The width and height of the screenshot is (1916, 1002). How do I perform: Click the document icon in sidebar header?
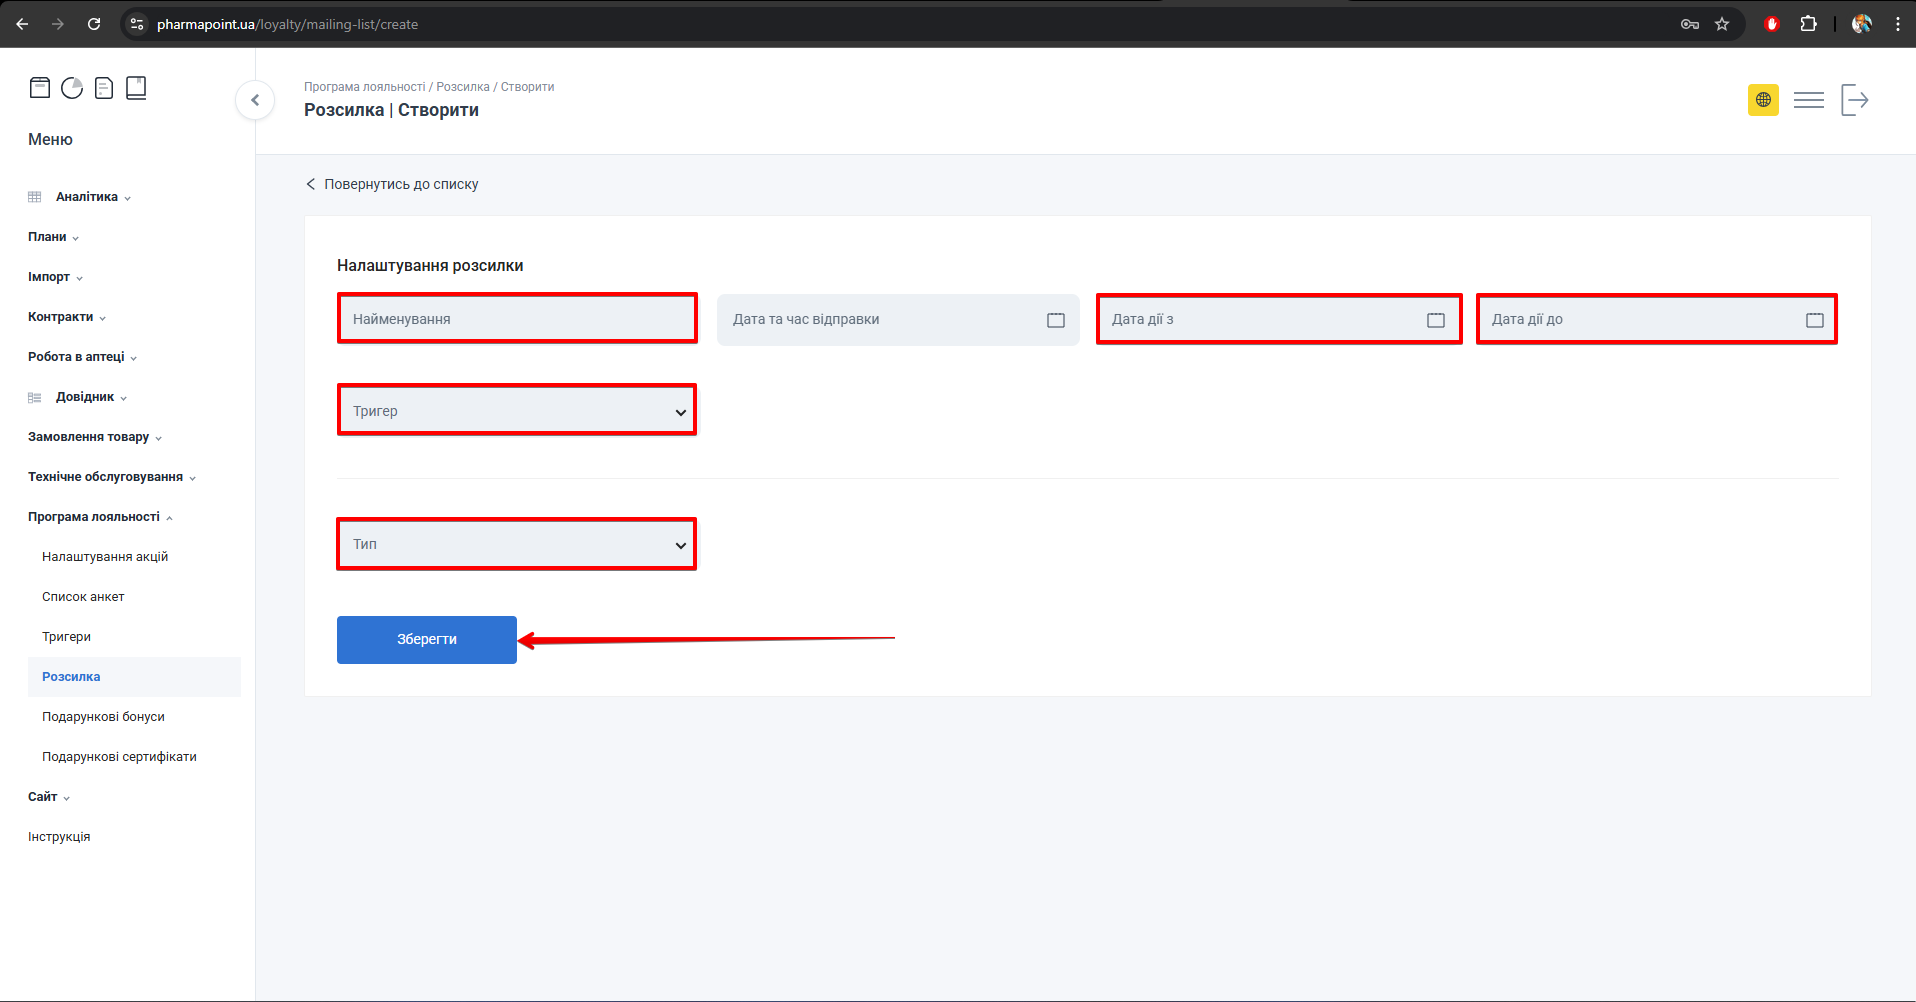coord(104,88)
